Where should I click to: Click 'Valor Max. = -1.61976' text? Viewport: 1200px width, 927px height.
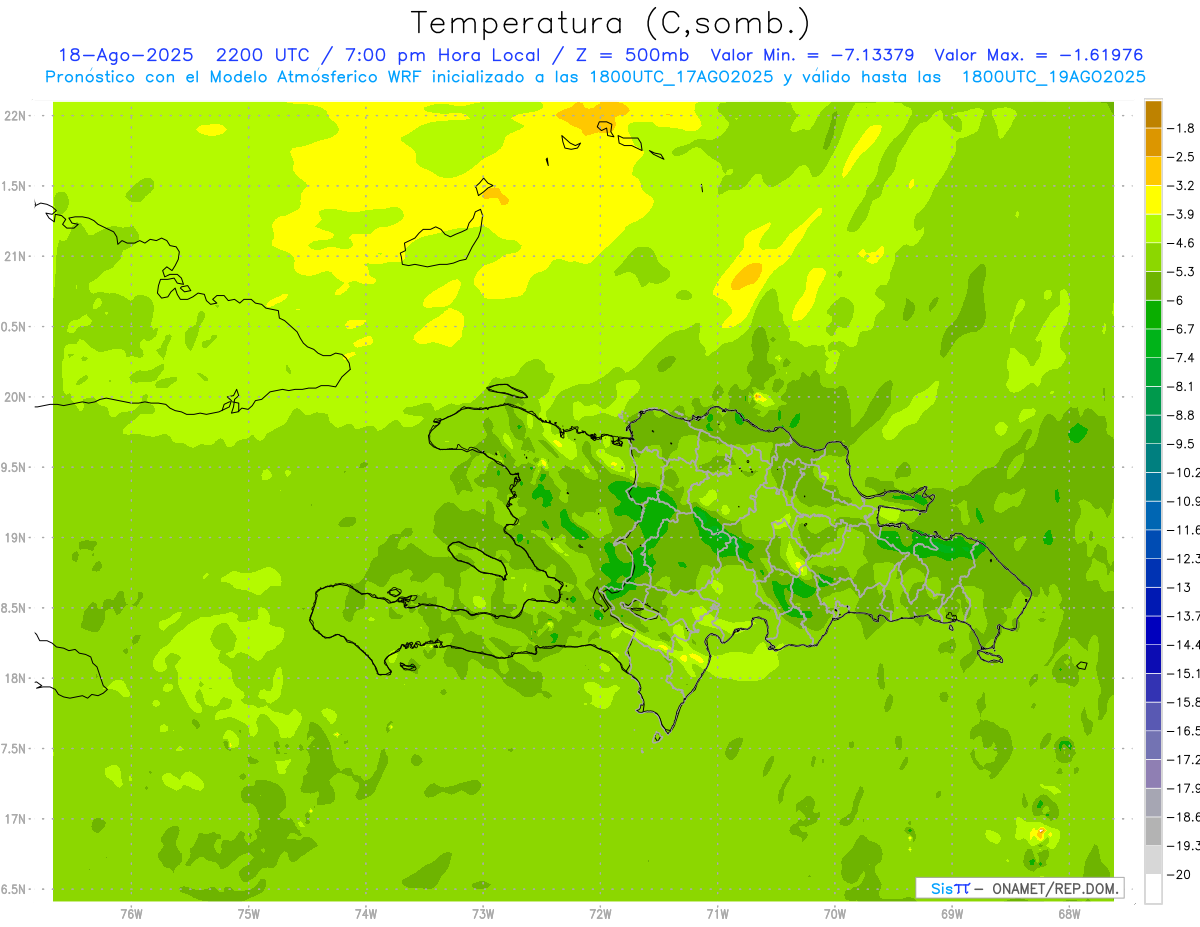(1038, 55)
